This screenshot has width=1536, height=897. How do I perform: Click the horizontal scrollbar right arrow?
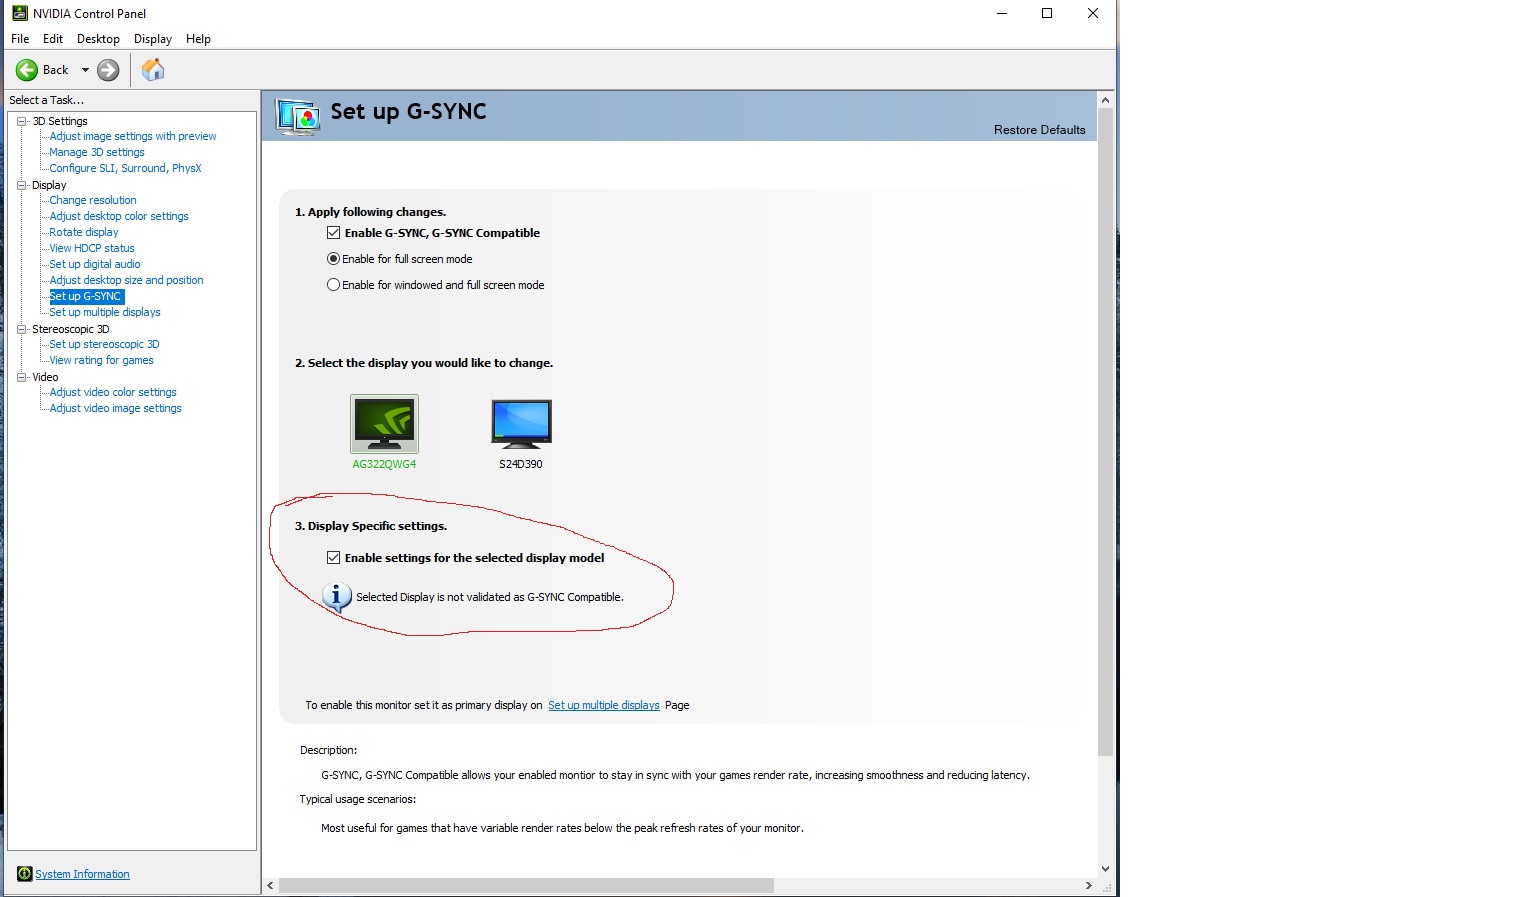[1088, 886]
